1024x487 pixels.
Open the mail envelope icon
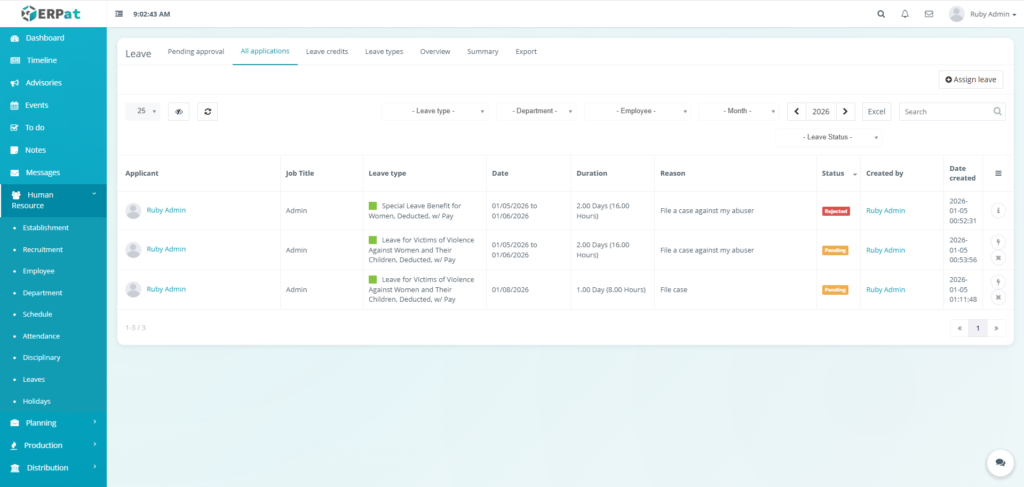click(x=929, y=14)
